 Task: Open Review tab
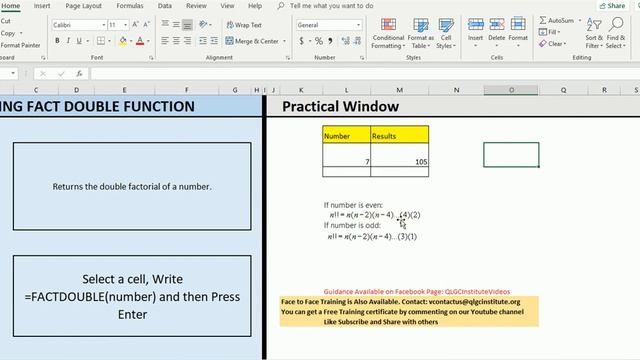(x=196, y=6)
